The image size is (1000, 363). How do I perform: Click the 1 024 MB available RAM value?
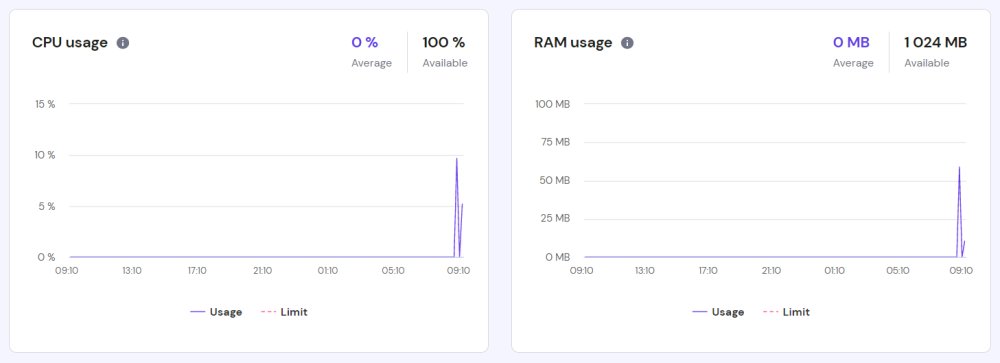(936, 43)
